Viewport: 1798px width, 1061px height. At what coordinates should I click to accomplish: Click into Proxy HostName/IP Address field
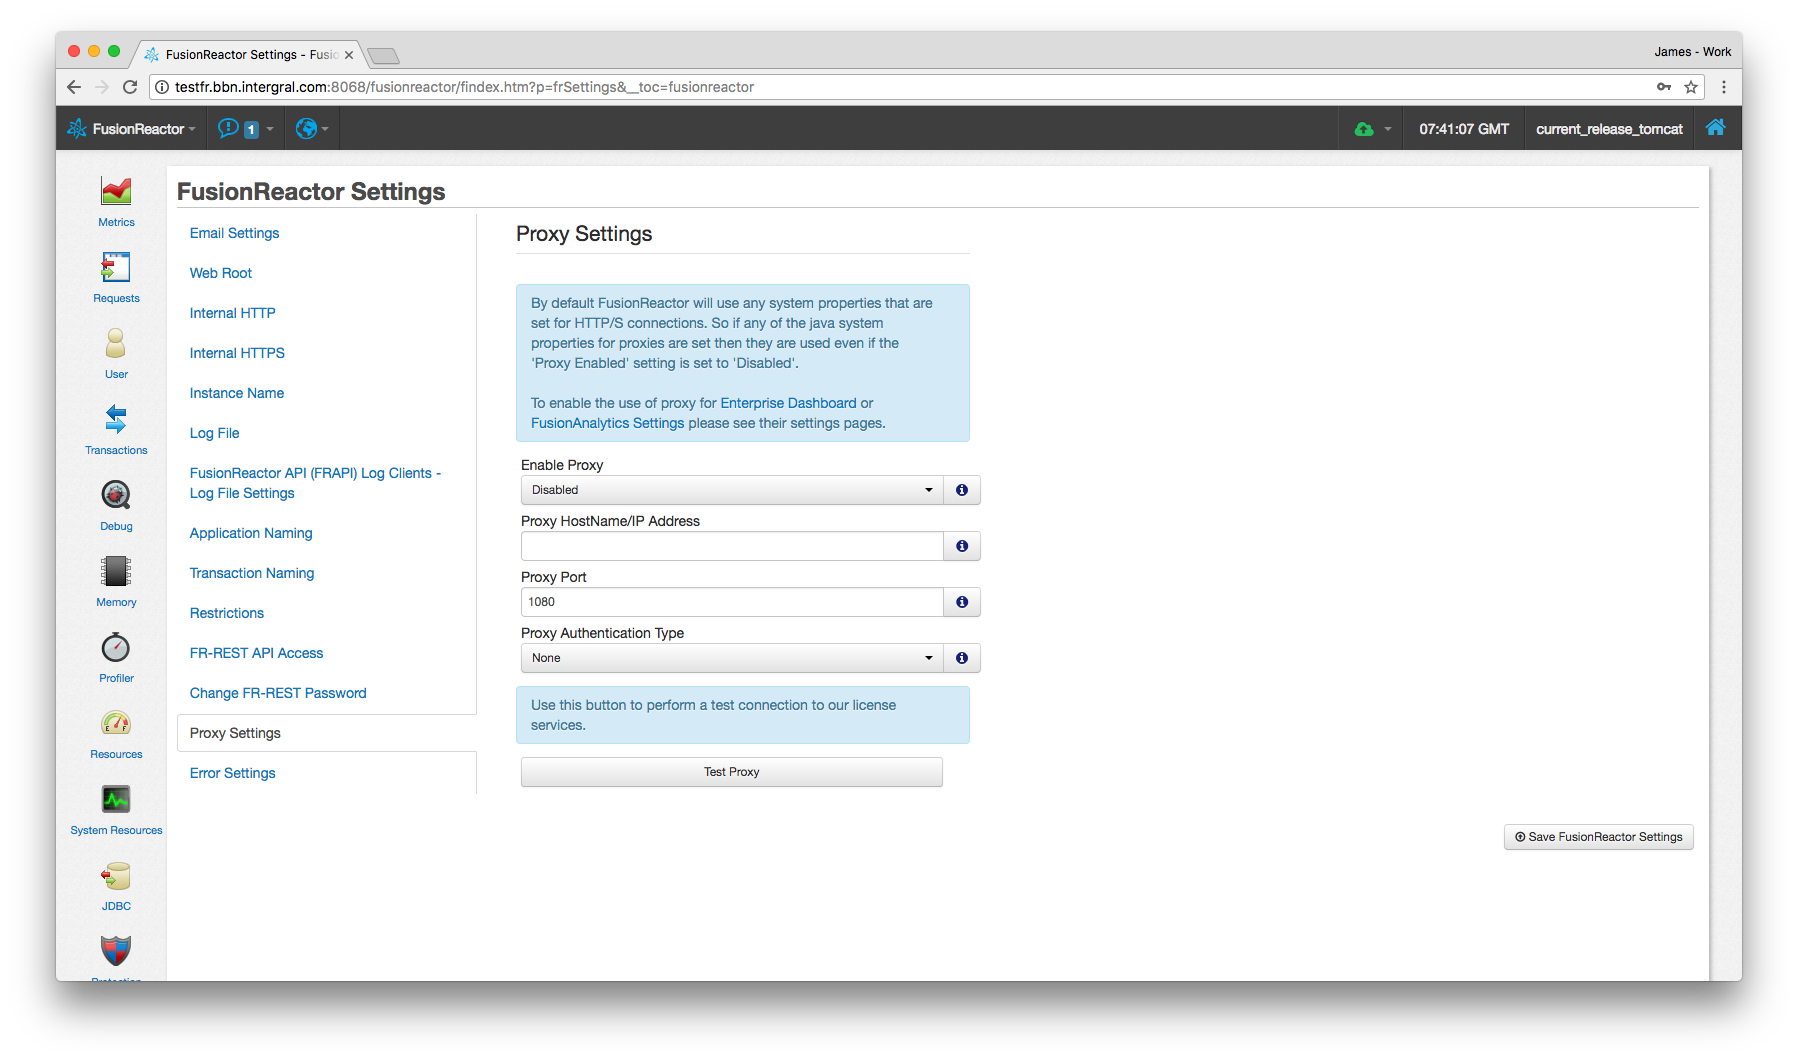pyautogui.click(x=732, y=546)
